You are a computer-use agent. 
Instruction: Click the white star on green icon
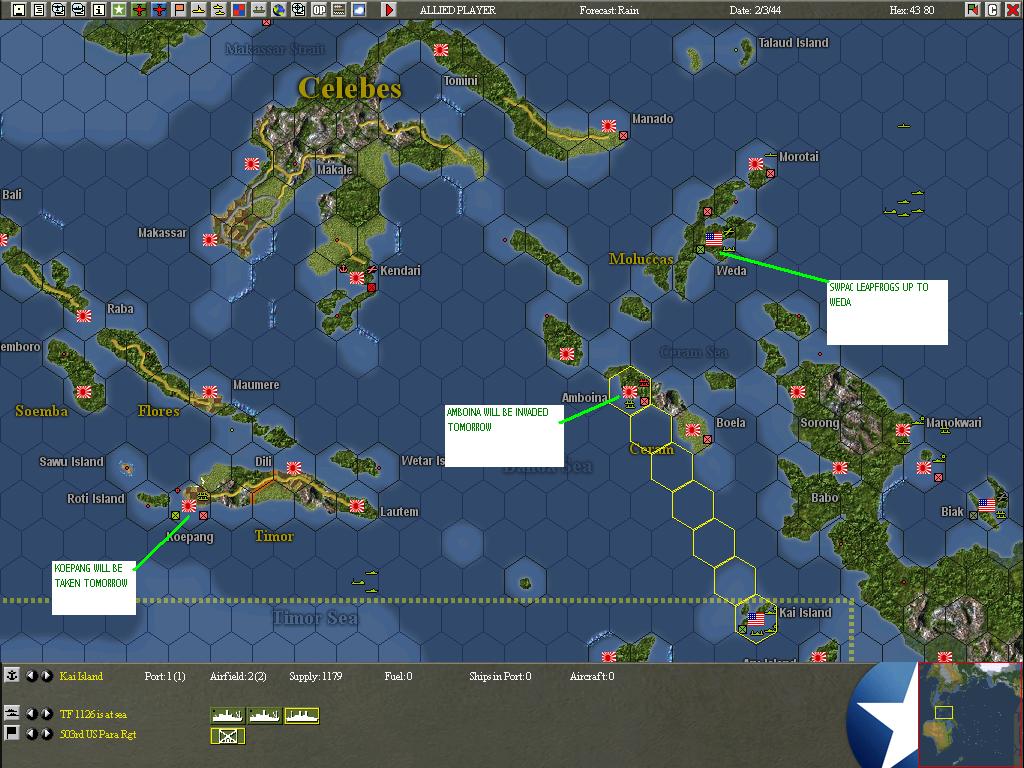click(x=118, y=10)
